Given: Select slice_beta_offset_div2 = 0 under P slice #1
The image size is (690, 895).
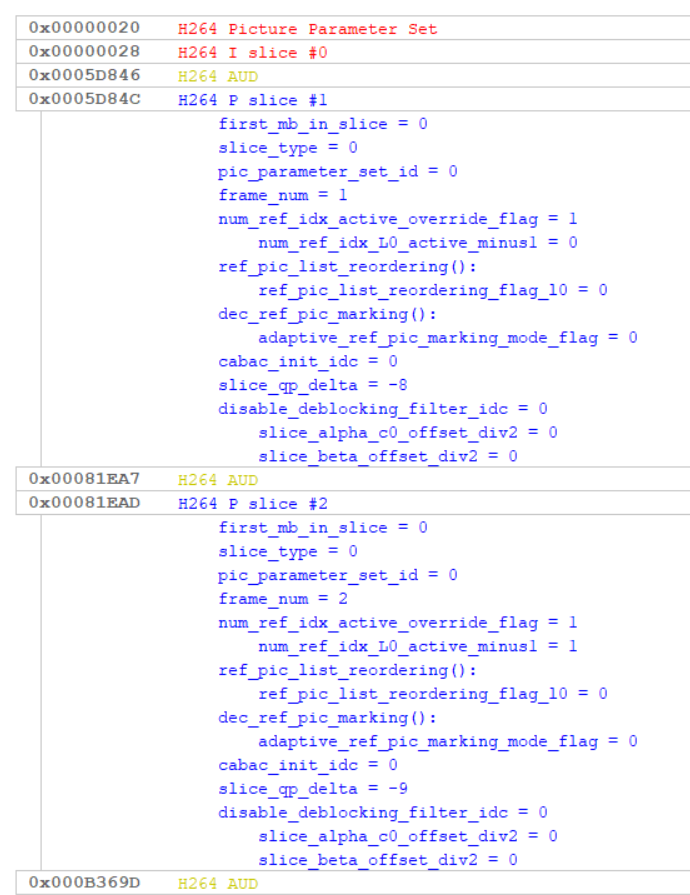Looking at the screenshot, I should [x=388, y=456].
